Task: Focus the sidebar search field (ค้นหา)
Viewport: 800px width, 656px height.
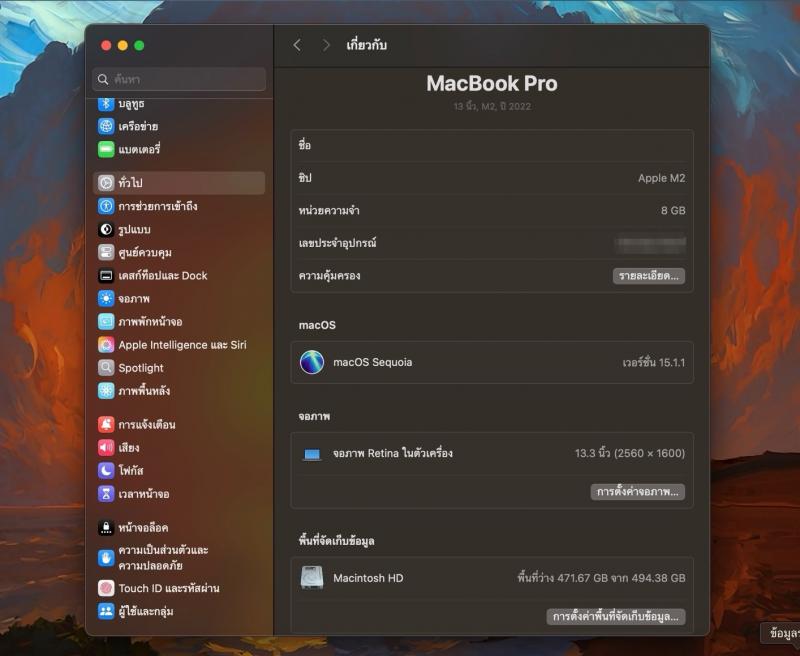Action: 180,80
